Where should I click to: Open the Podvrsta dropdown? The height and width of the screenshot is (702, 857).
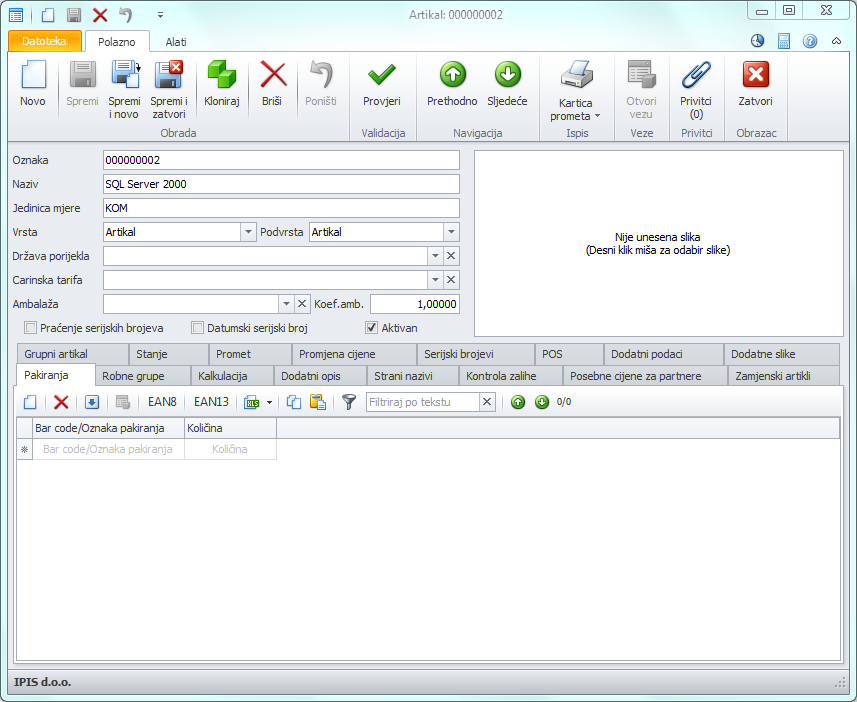(451, 232)
